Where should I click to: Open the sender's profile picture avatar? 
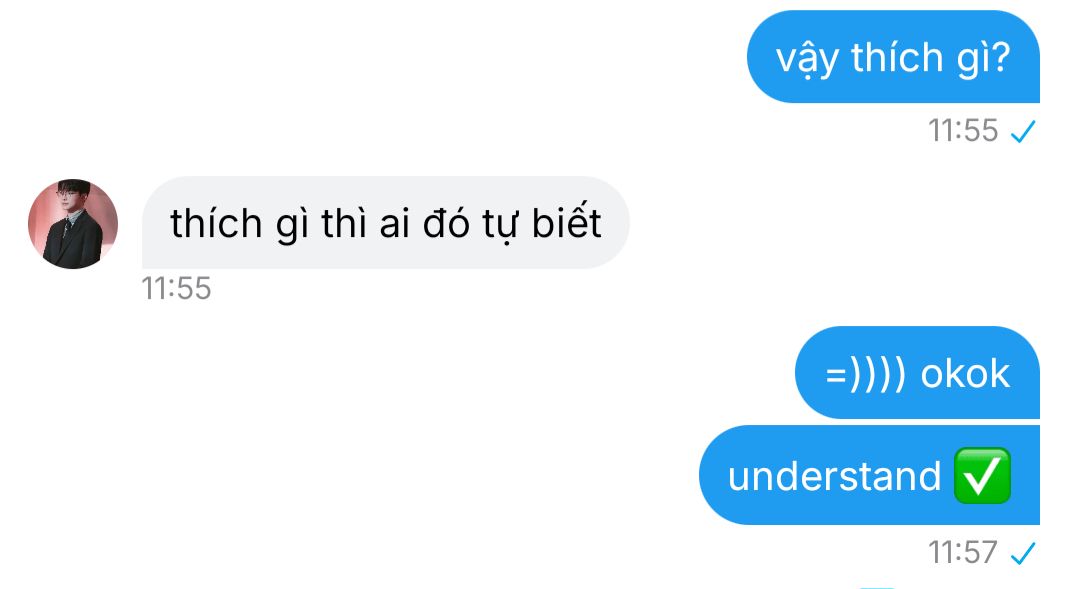[73, 224]
